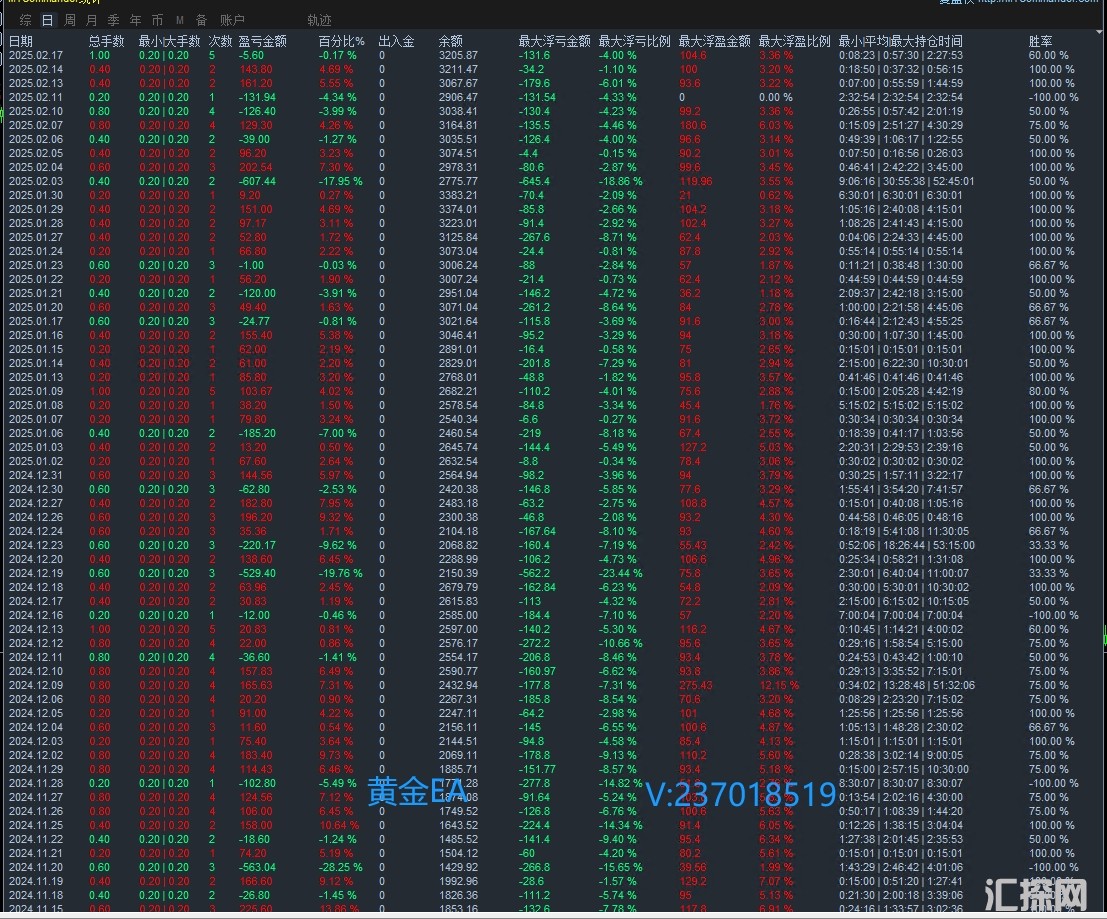This screenshot has width=1107, height=919.
Task: Switch to the 账户 account tab
Action: [232, 20]
